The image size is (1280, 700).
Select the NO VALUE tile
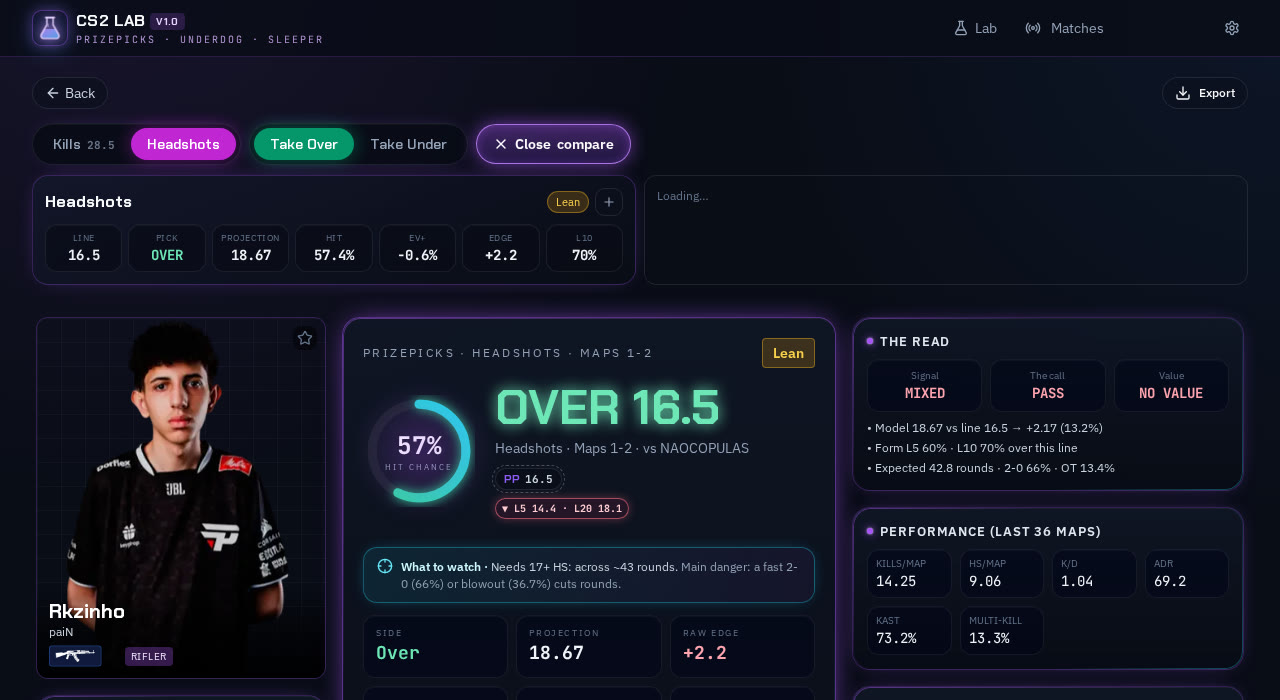(x=1171, y=386)
